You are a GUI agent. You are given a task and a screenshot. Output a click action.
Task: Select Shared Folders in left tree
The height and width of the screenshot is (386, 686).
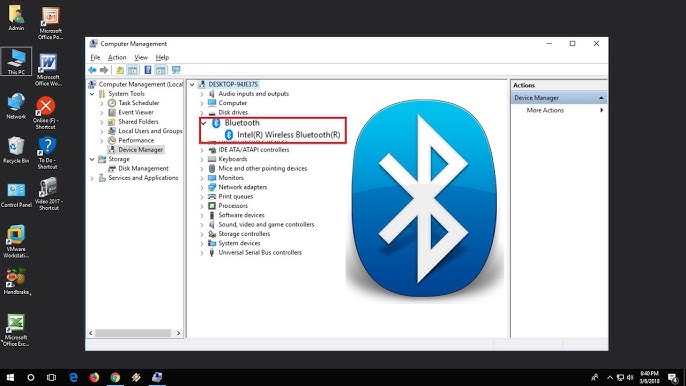tap(138, 122)
